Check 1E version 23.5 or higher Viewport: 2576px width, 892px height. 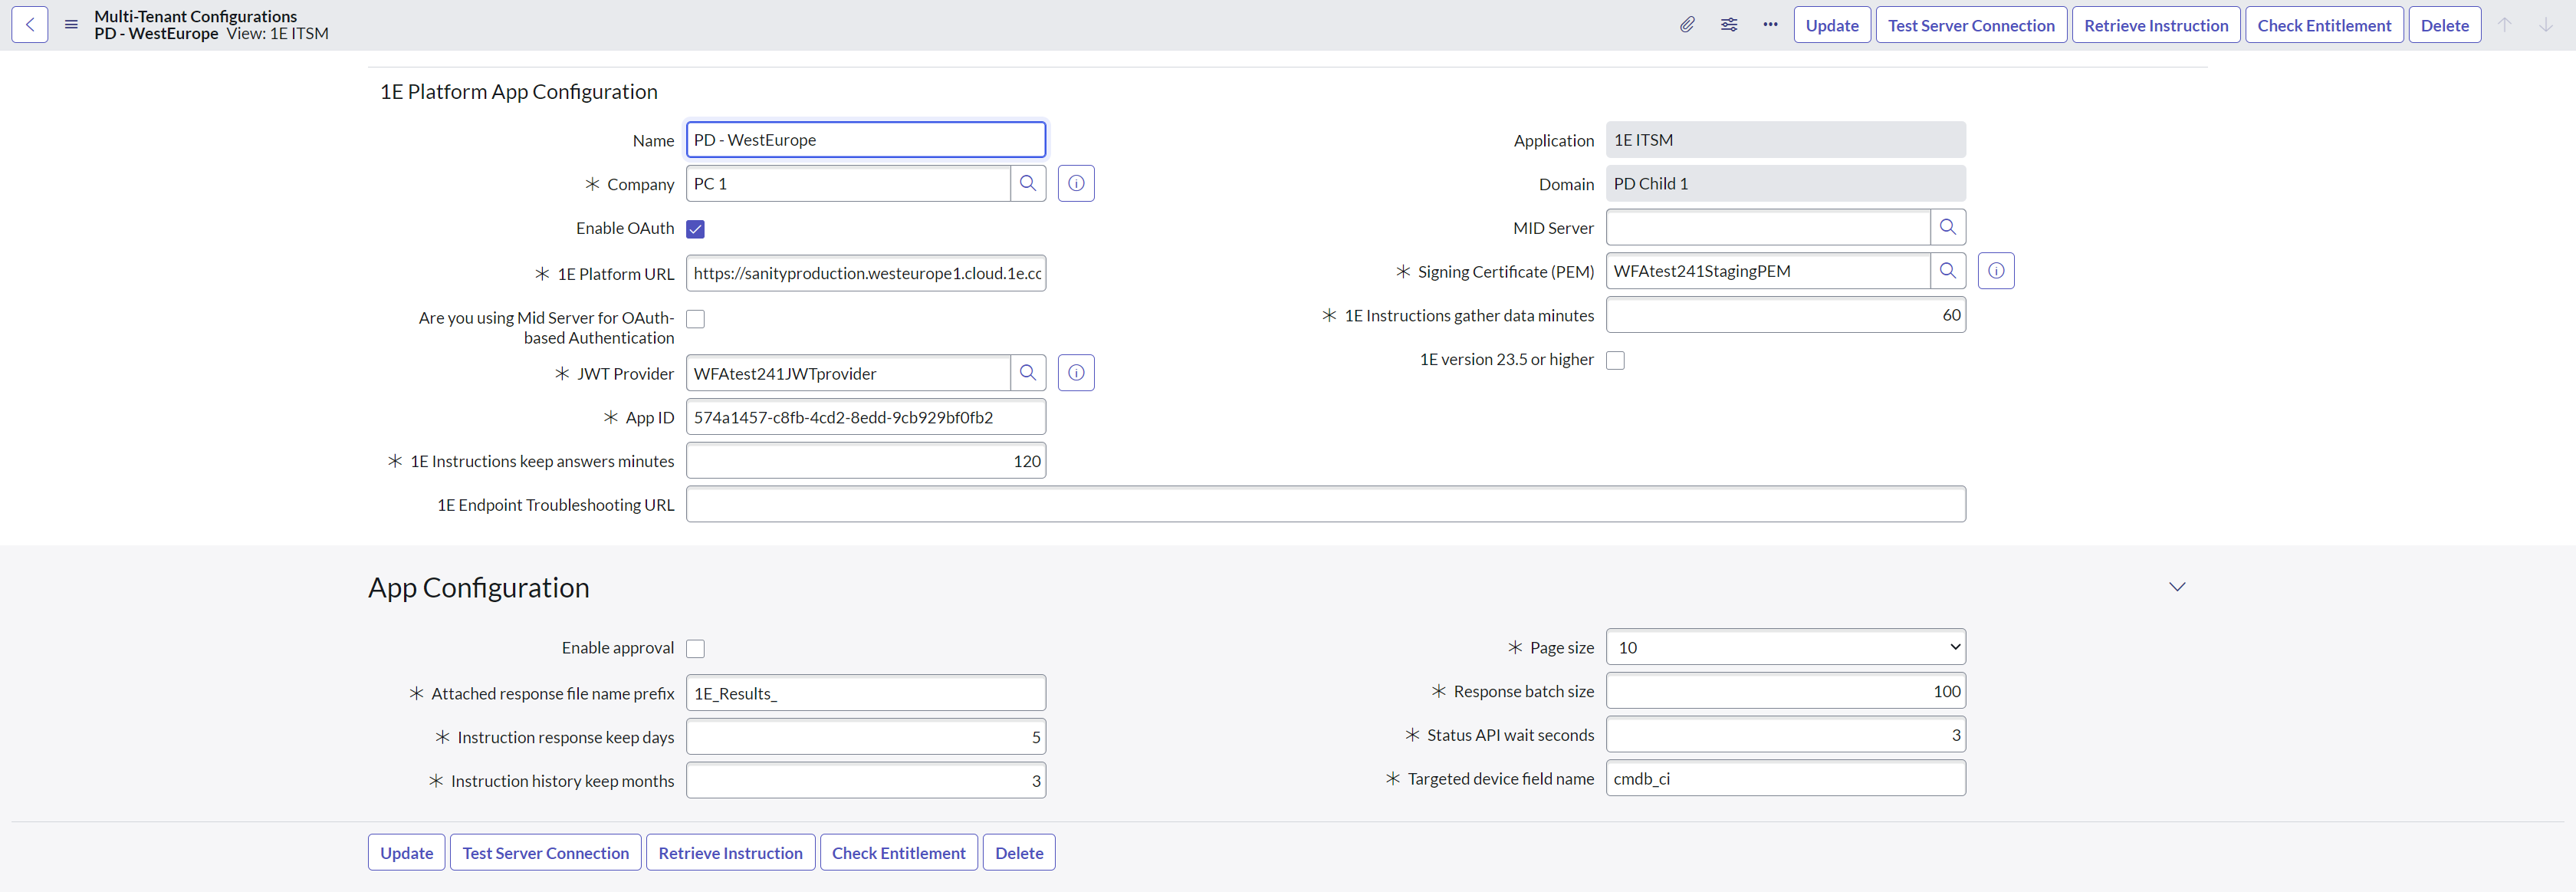point(1616,360)
